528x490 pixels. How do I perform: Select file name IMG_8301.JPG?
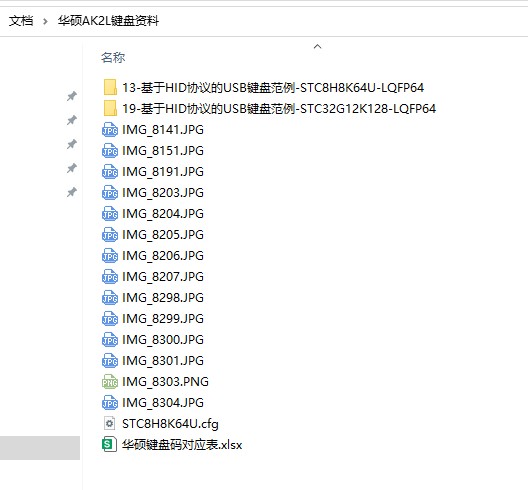[x=163, y=360]
